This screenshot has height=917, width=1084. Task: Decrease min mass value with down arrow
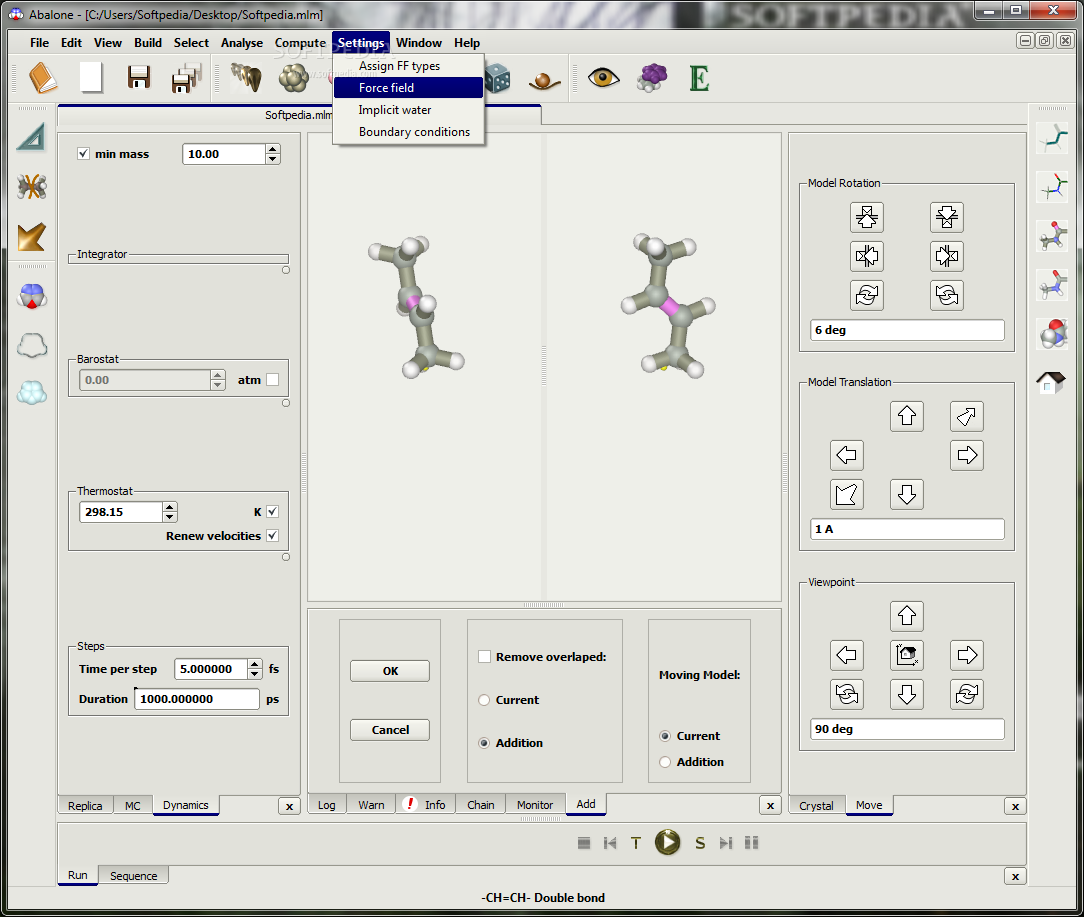272,158
